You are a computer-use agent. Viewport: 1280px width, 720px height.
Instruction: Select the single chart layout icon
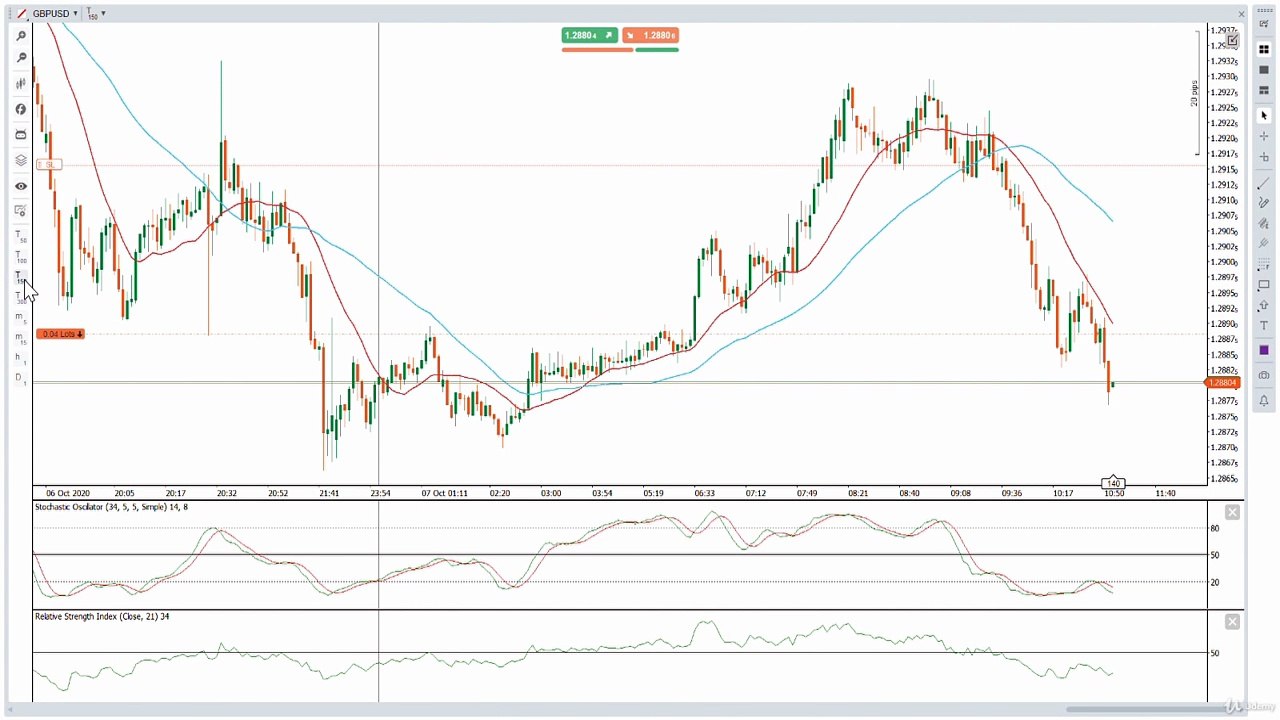[x=1264, y=70]
